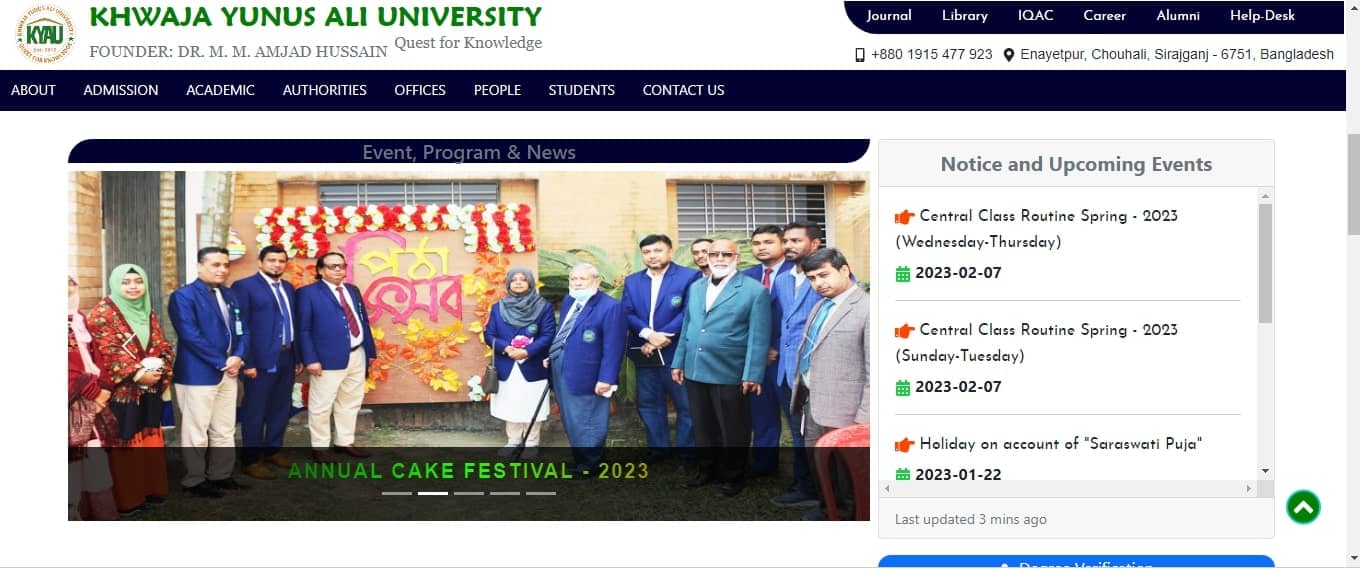Viewport: 1360px width, 569px height.
Task: Click notice list horizontal scroll left arrow
Action: point(887,489)
